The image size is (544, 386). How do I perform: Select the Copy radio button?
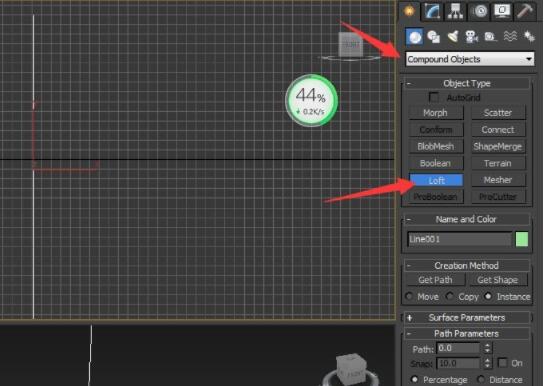click(450, 297)
